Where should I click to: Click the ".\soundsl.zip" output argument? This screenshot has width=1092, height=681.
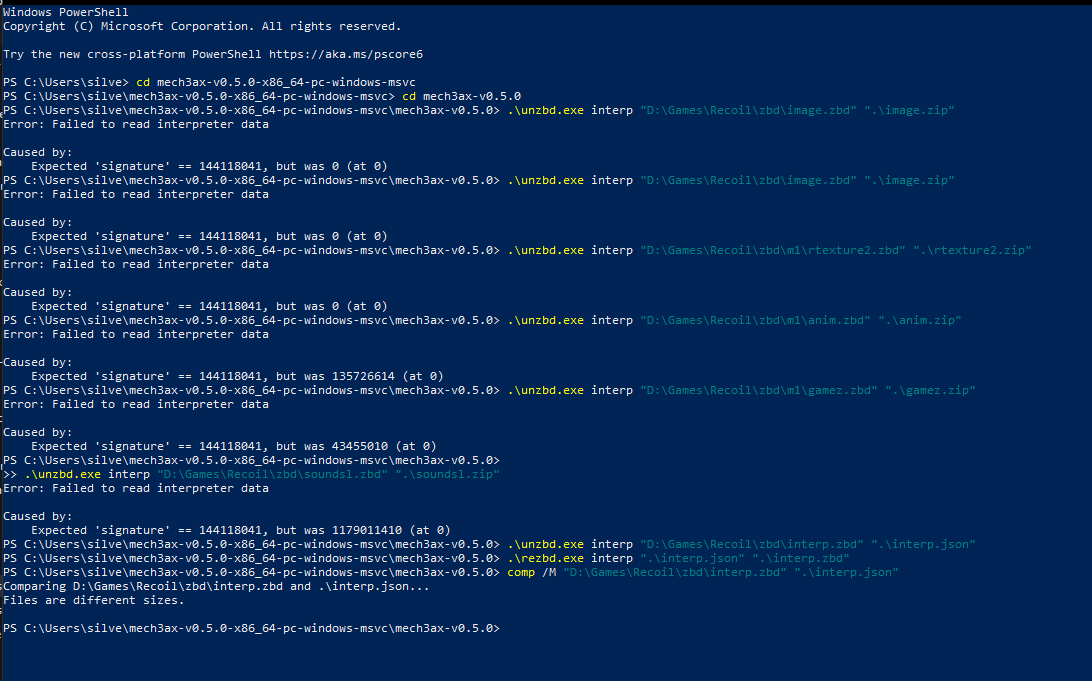point(447,474)
